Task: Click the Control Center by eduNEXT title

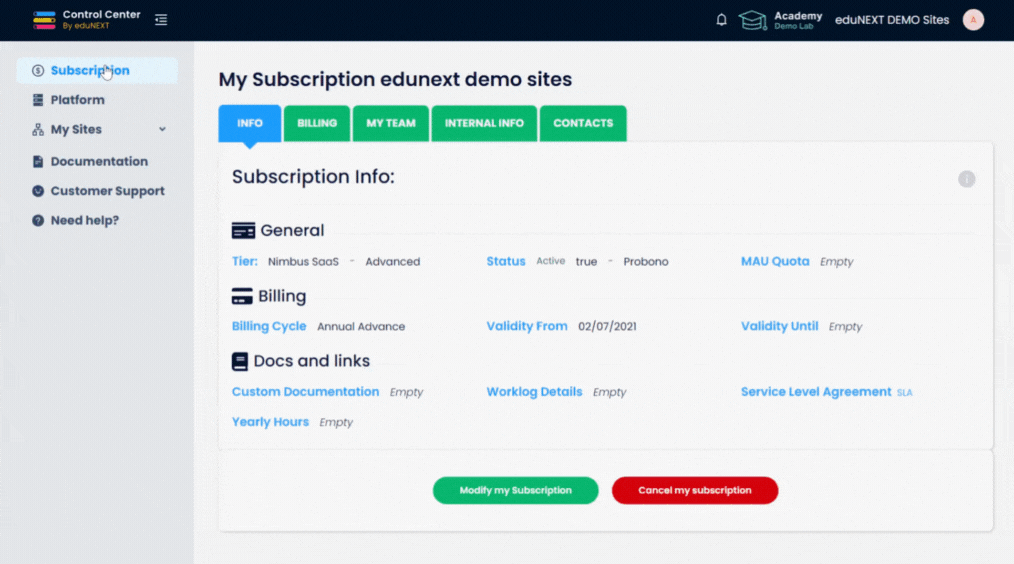Action: point(102,19)
